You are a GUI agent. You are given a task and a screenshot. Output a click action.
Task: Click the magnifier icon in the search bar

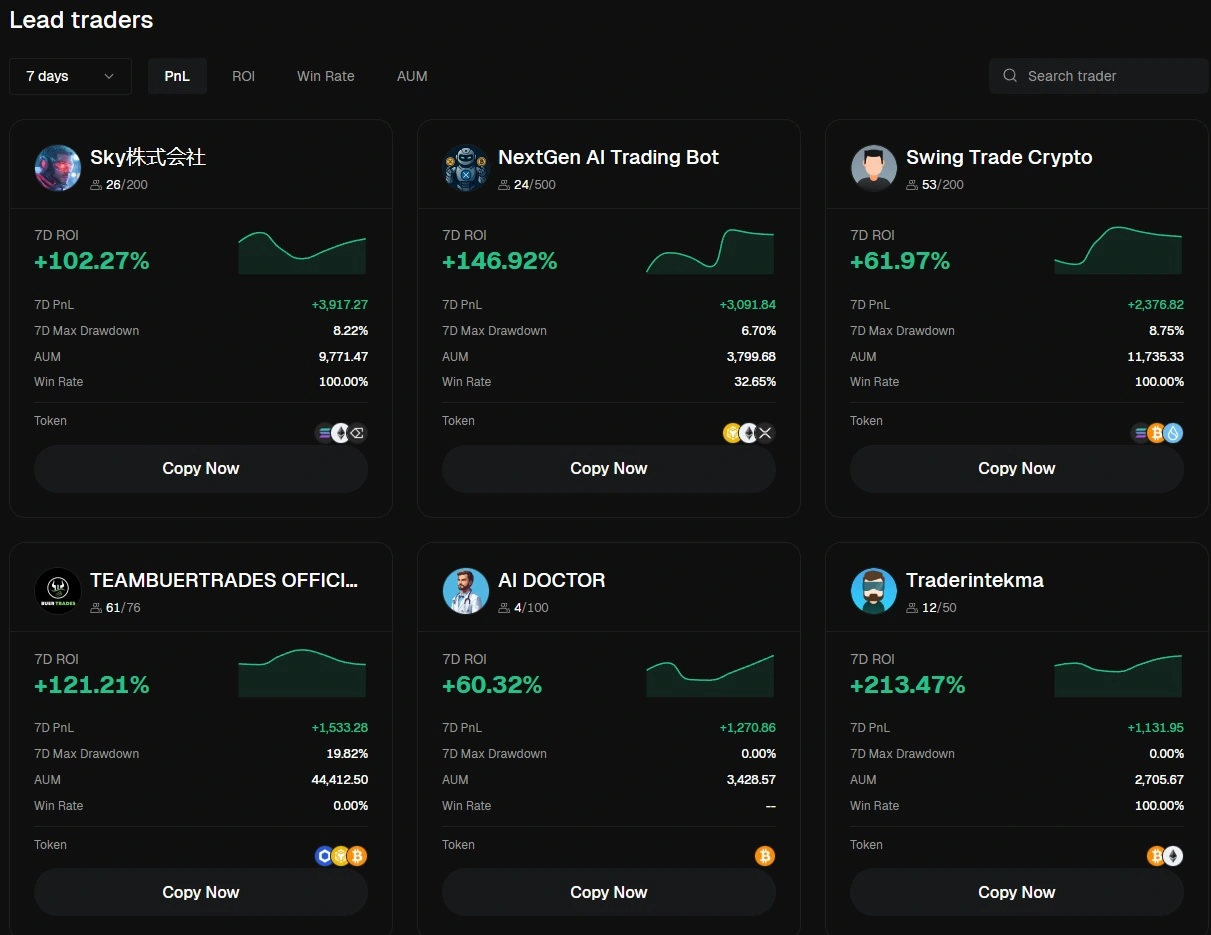[x=1009, y=75]
